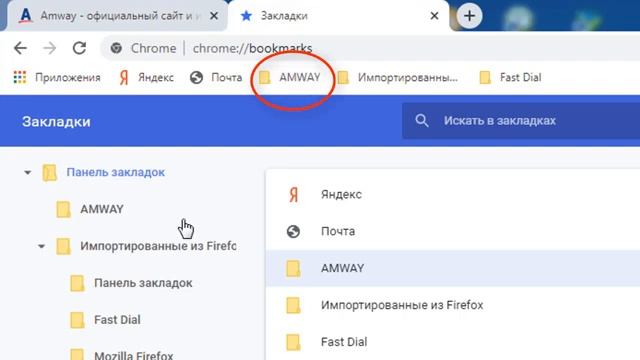
Task: Click the Яндекс favicon in the bookmark list
Action: pyautogui.click(x=293, y=195)
